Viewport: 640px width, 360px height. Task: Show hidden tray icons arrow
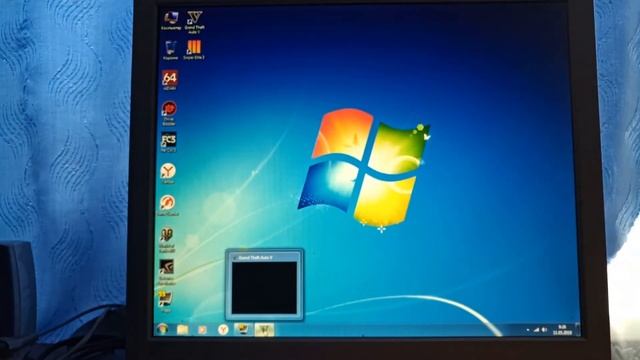pyautogui.click(x=527, y=330)
